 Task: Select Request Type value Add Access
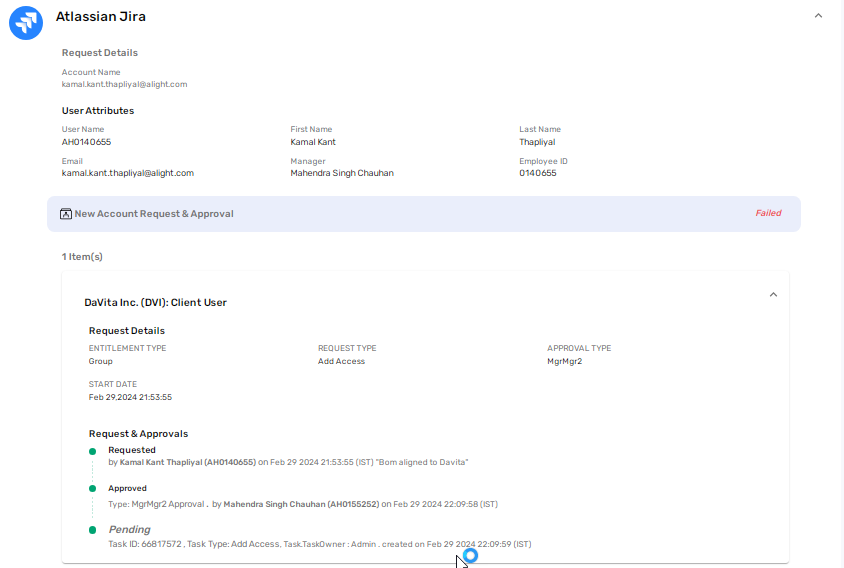coord(341,361)
